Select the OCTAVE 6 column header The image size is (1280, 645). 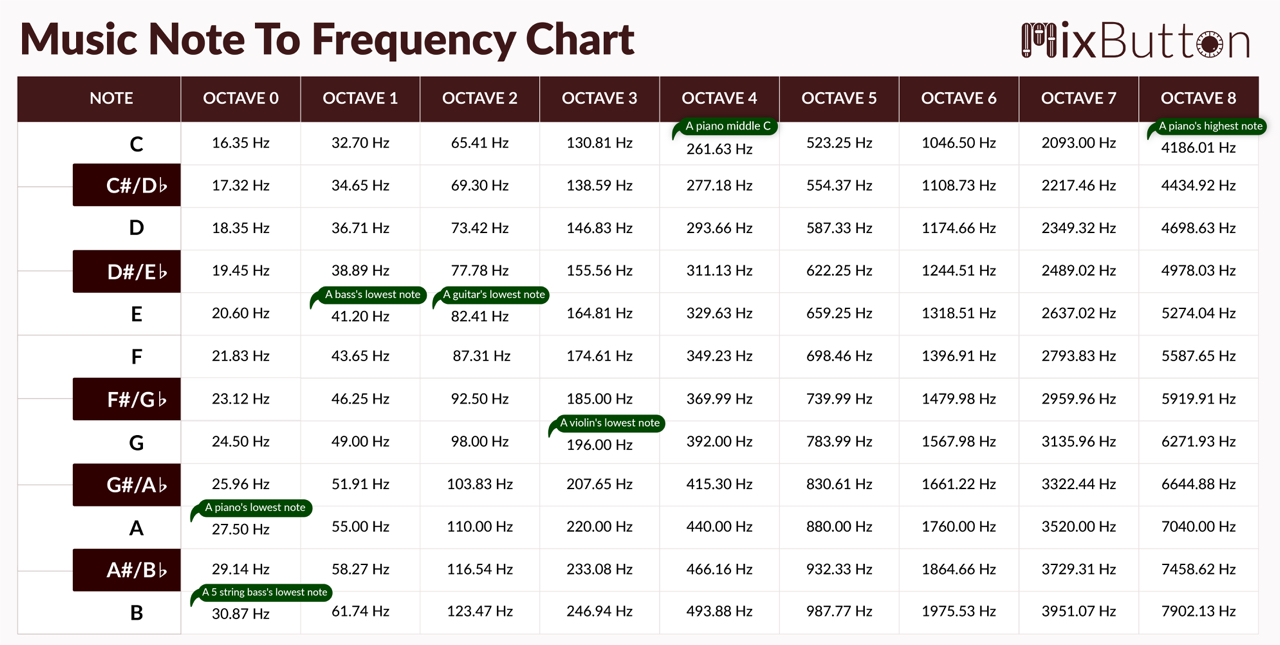[x=959, y=98]
